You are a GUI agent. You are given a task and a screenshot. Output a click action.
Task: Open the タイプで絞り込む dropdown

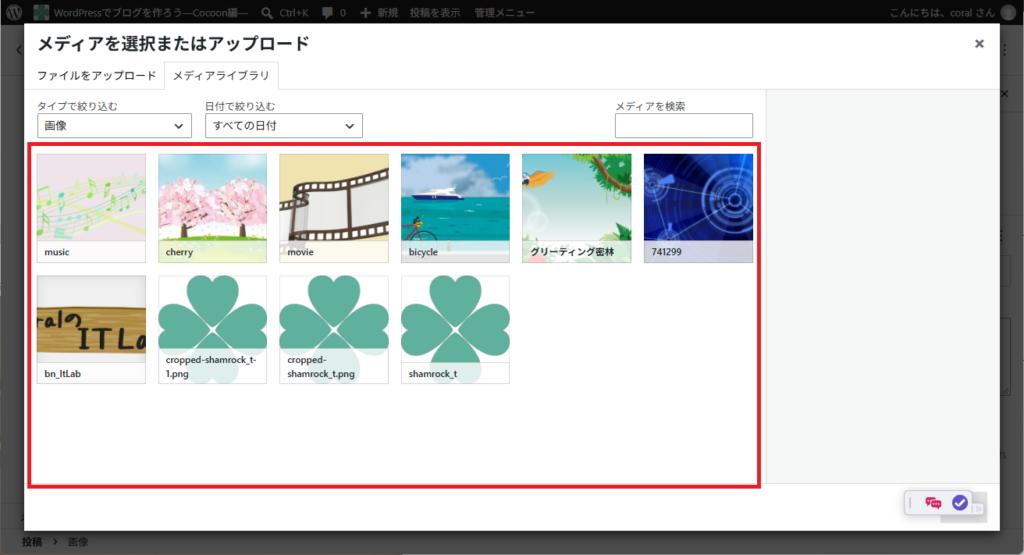pyautogui.click(x=114, y=125)
